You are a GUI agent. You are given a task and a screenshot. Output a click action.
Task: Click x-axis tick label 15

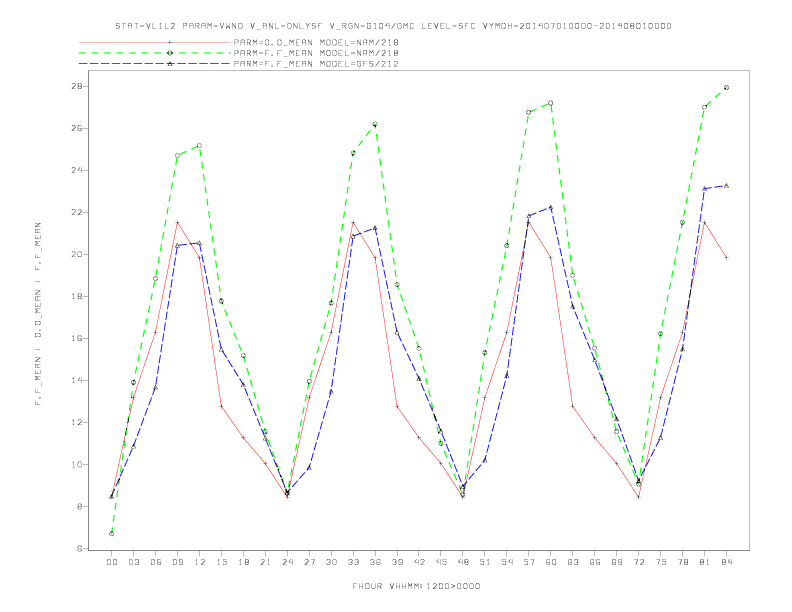click(221, 562)
